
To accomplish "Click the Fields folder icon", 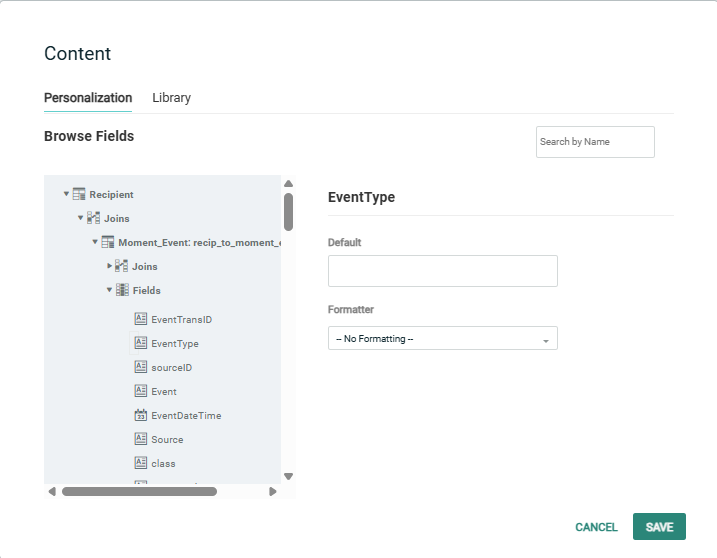I will (122, 291).
